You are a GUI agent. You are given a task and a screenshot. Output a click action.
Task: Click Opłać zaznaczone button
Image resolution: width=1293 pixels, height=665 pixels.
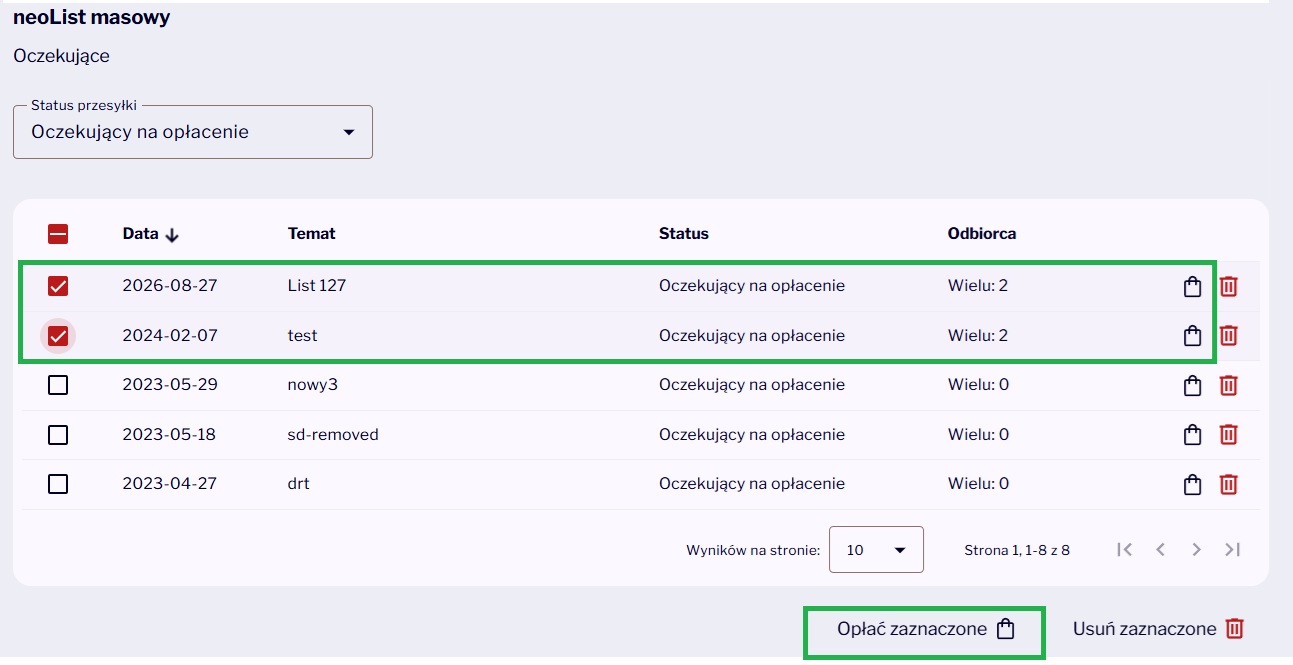pos(926,630)
